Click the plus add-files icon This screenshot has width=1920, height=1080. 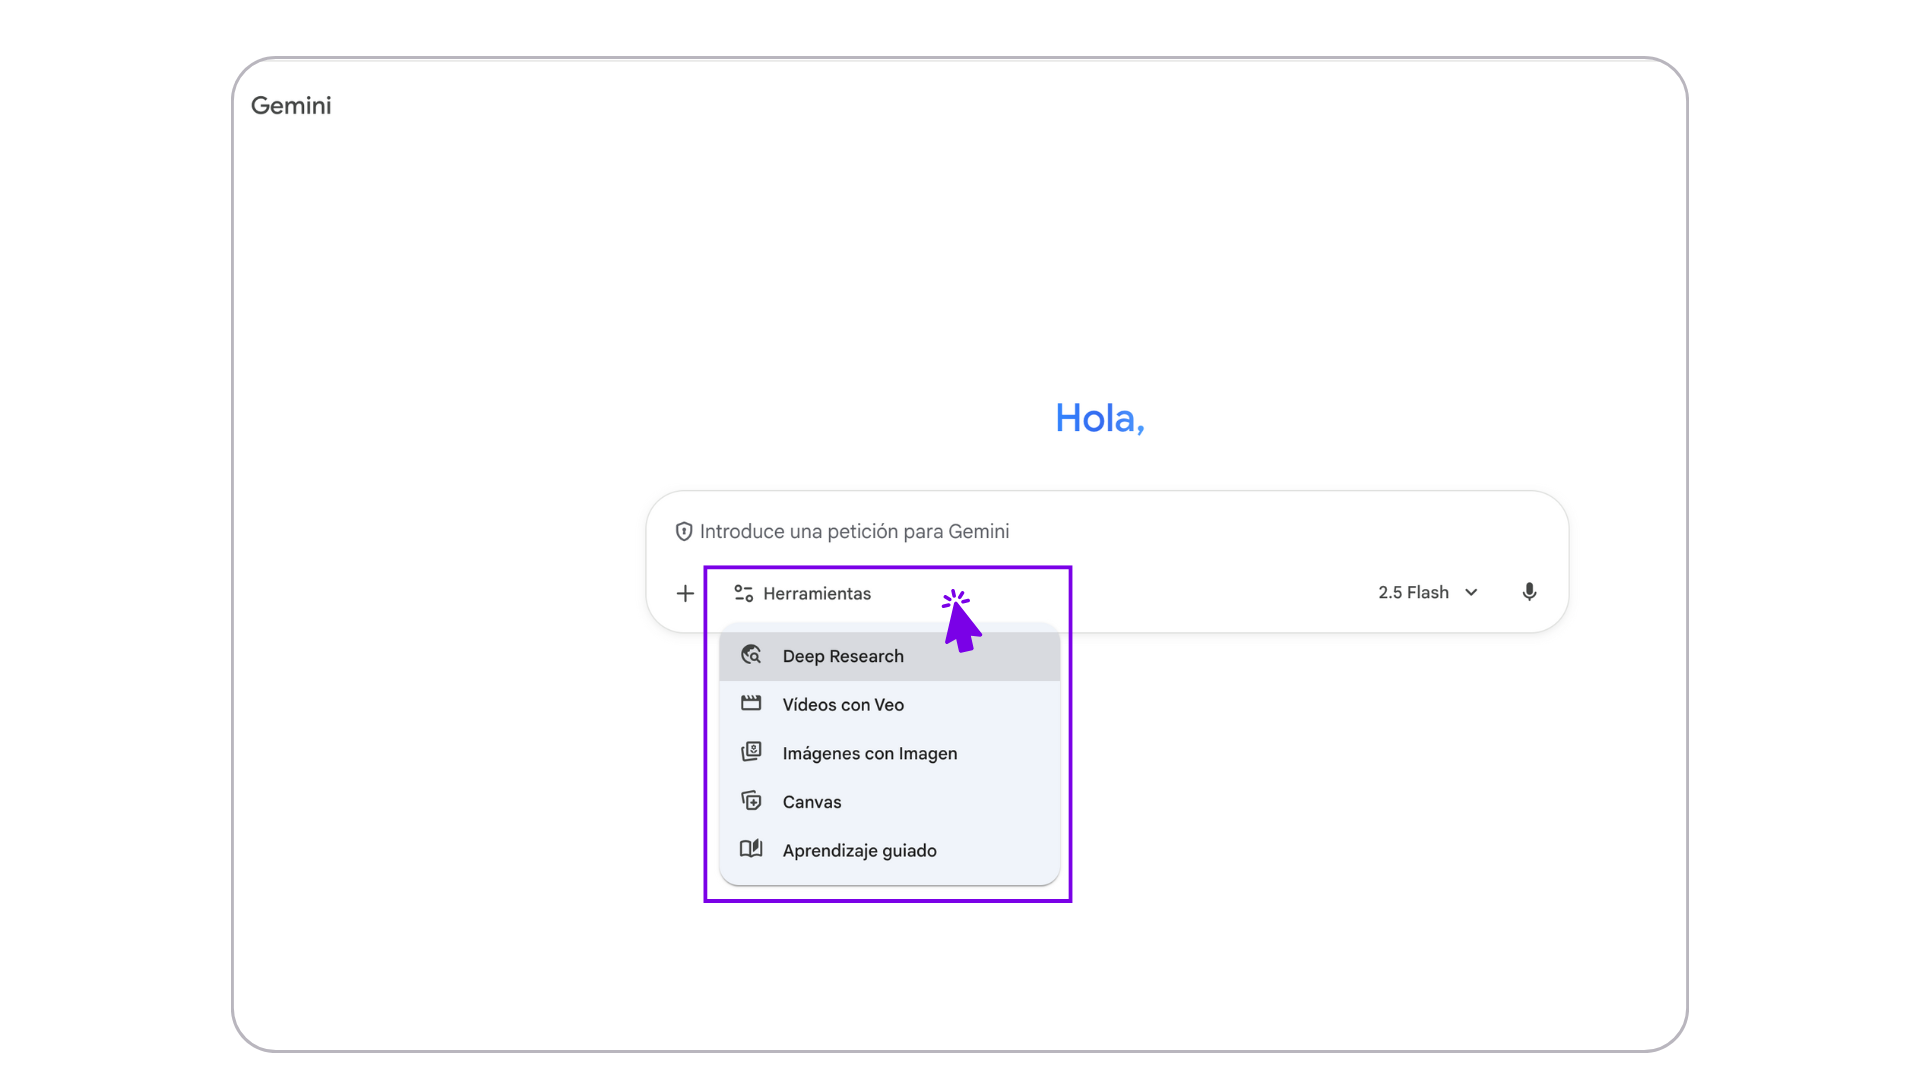(x=685, y=594)
